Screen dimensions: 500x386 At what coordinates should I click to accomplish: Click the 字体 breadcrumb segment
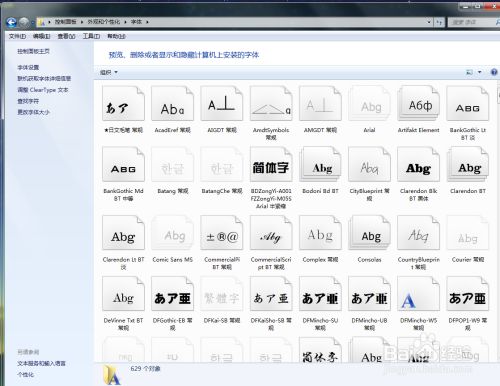136,22
